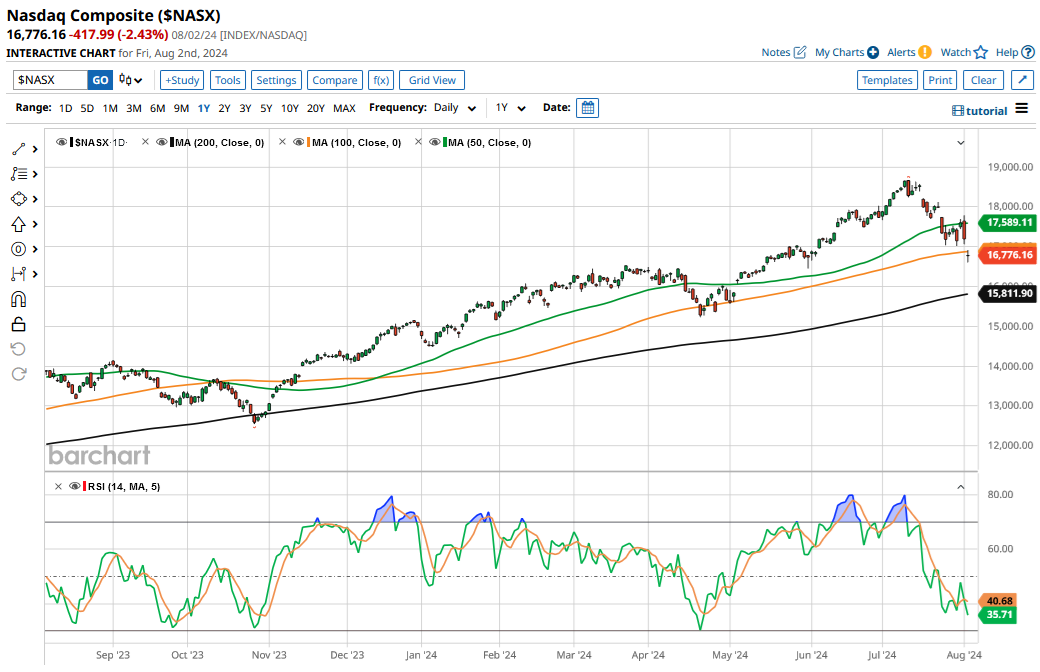Screen dimensions: 1040x672
Task: Click the pop-out expand chart arrow icon
Action: [x=1022, y=80]
